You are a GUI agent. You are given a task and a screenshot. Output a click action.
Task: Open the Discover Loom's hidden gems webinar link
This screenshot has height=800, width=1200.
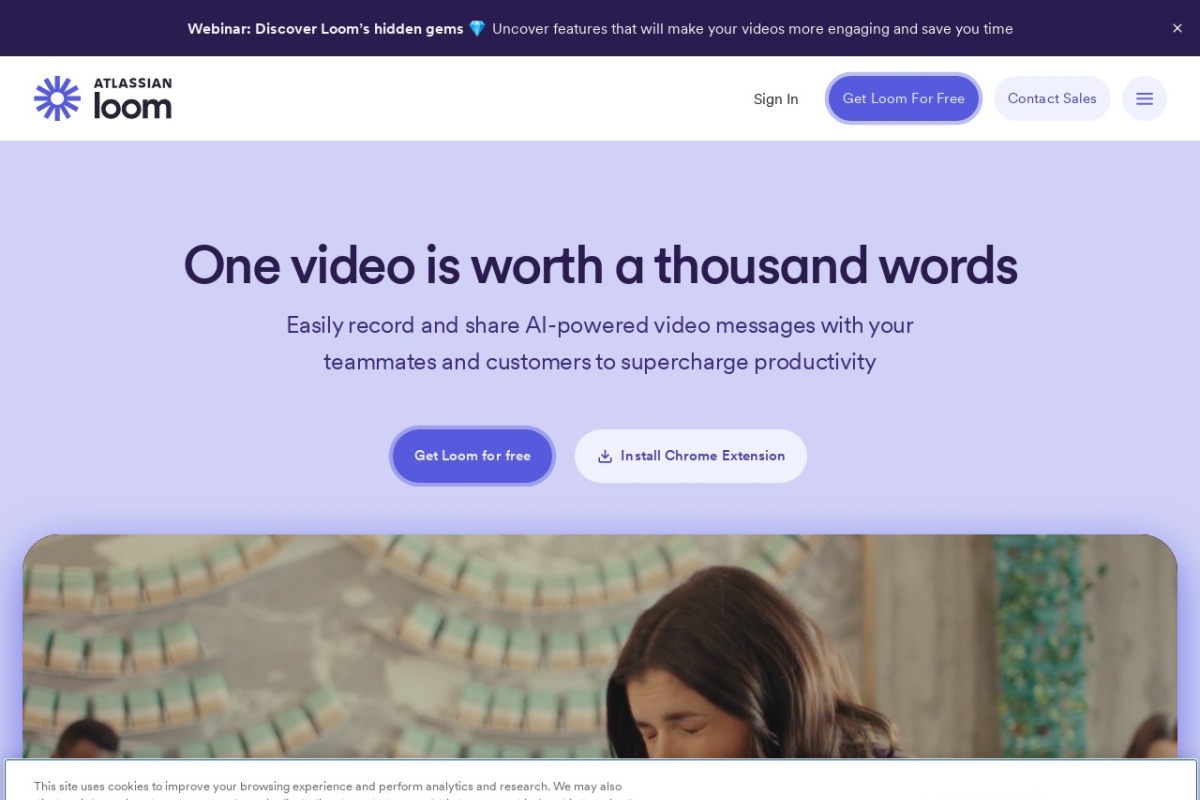[325, 29]
